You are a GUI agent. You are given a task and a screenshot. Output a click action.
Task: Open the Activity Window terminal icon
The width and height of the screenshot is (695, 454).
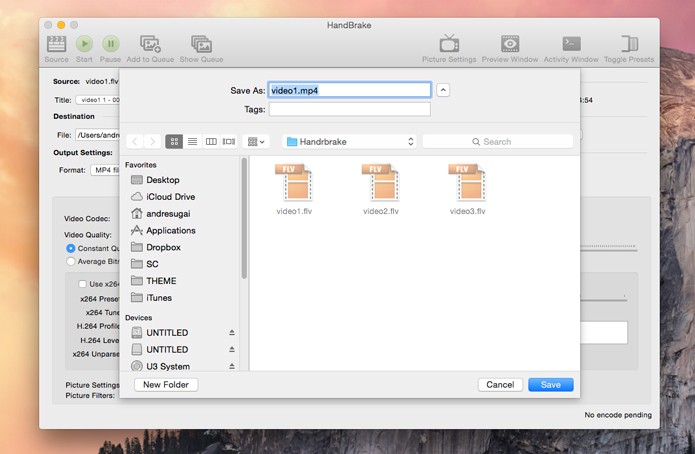point(571,44)
